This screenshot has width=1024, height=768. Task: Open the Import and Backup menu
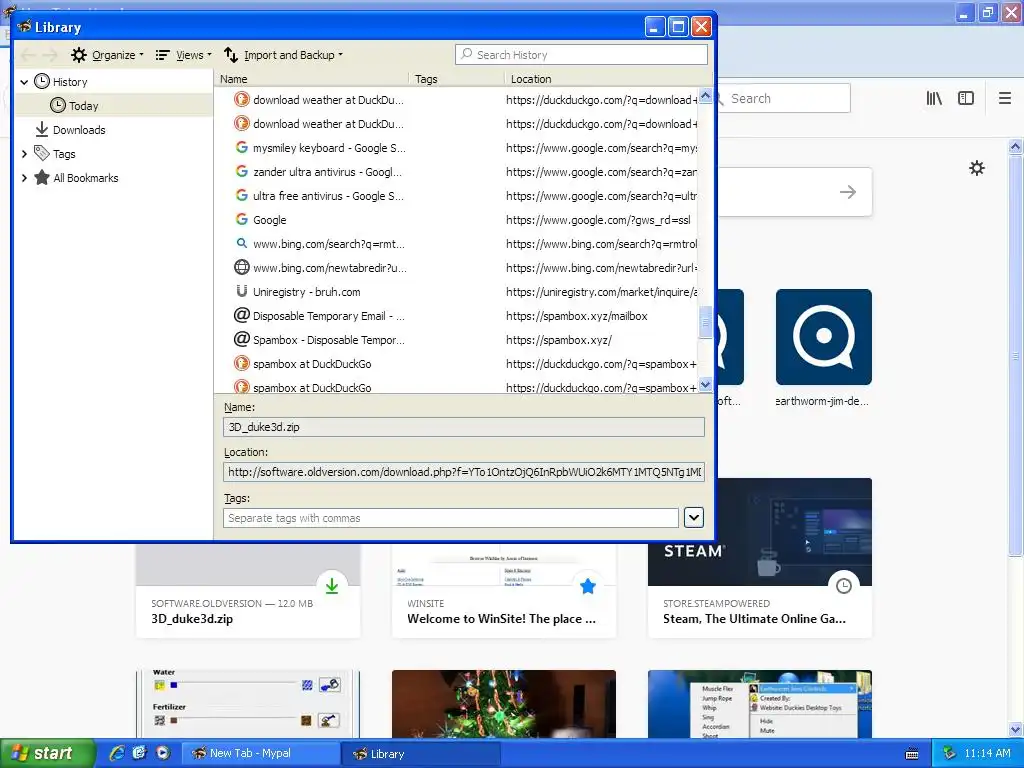[283, 55]
